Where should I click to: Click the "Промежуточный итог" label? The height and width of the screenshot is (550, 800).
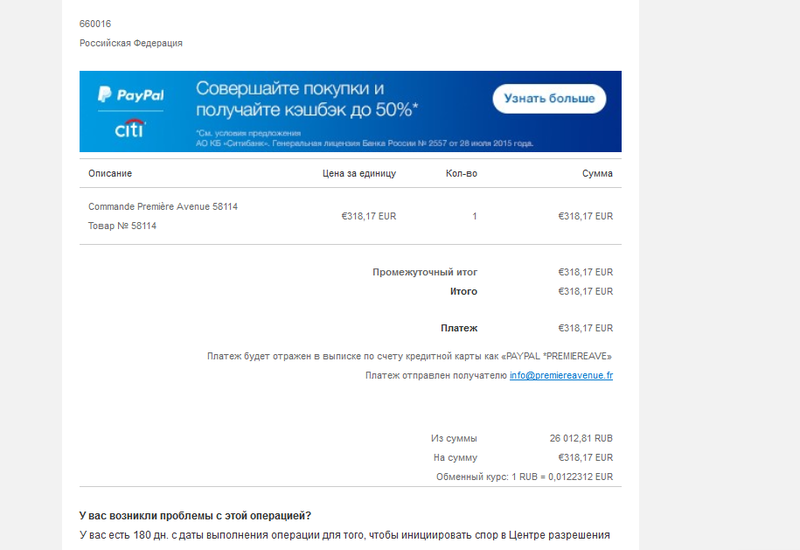[425, 272]
